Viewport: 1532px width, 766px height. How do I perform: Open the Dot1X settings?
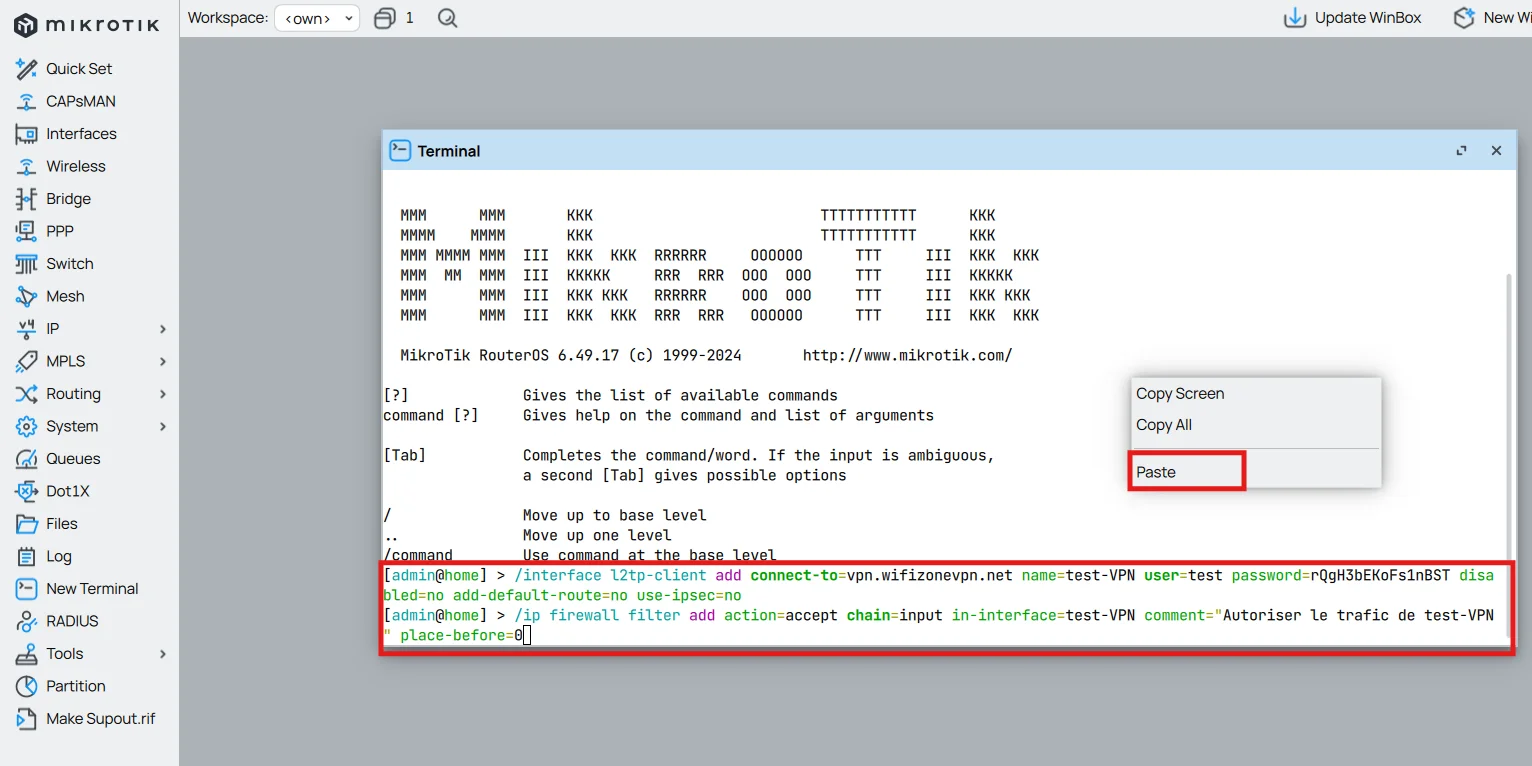[x=62, y=491]
